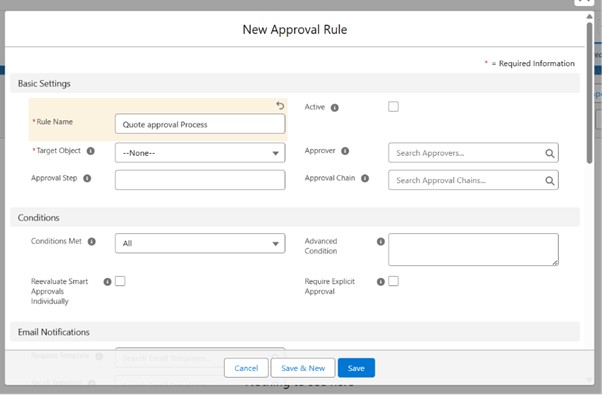602x395 pixels.
Task: Click the Search Approval Chains lookup field
Action: click(x=473, y=180)
